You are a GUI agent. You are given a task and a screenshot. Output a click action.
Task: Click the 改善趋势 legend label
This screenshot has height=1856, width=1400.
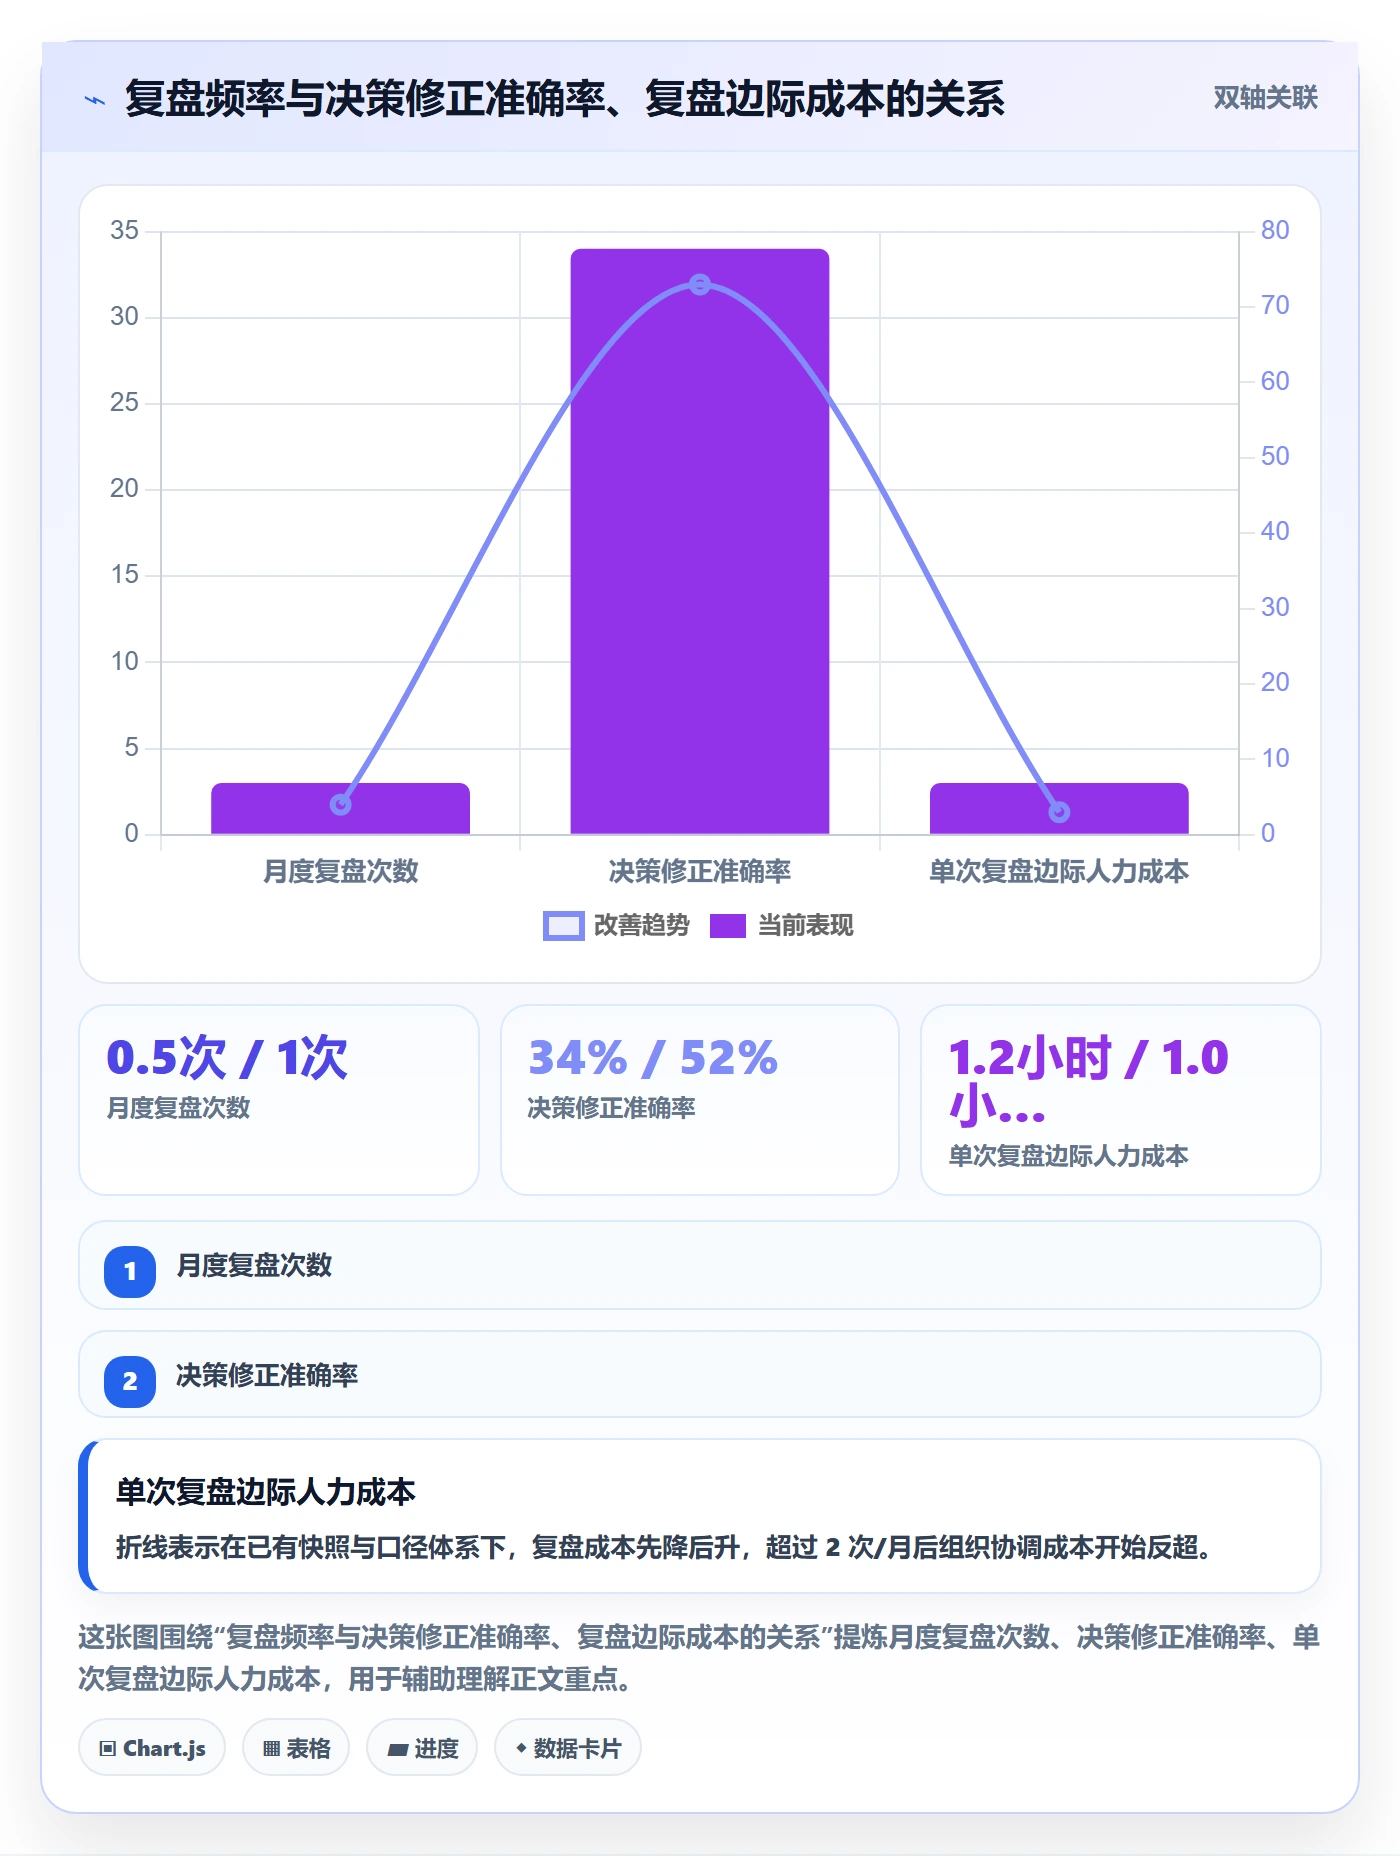(642, 926)
